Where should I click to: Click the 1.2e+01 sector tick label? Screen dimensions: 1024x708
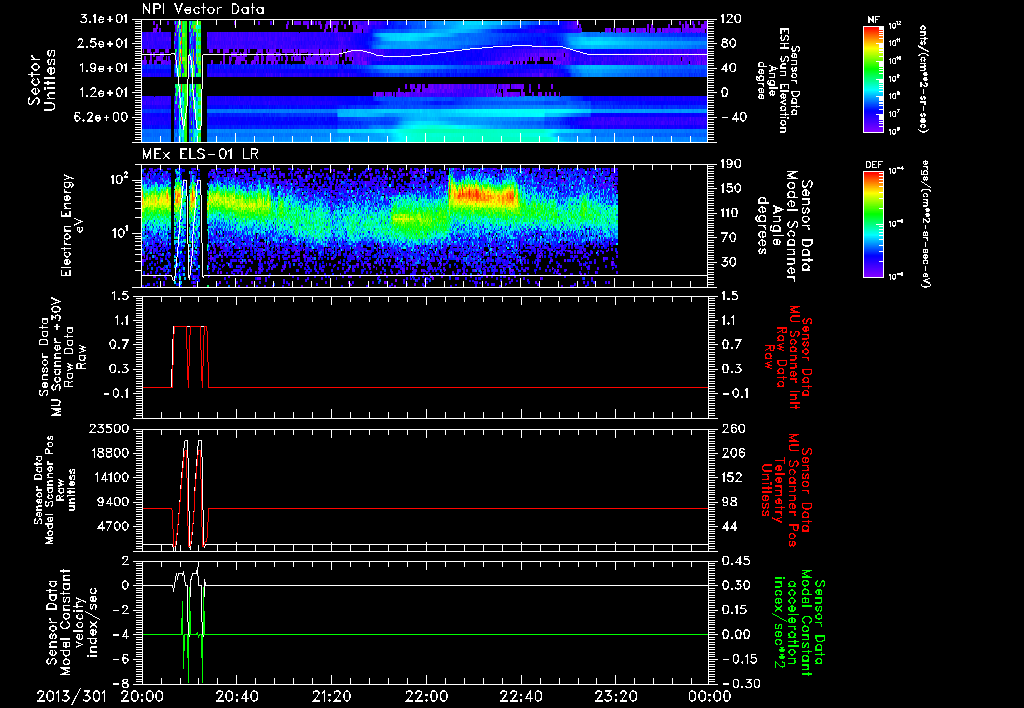point(105,93)
